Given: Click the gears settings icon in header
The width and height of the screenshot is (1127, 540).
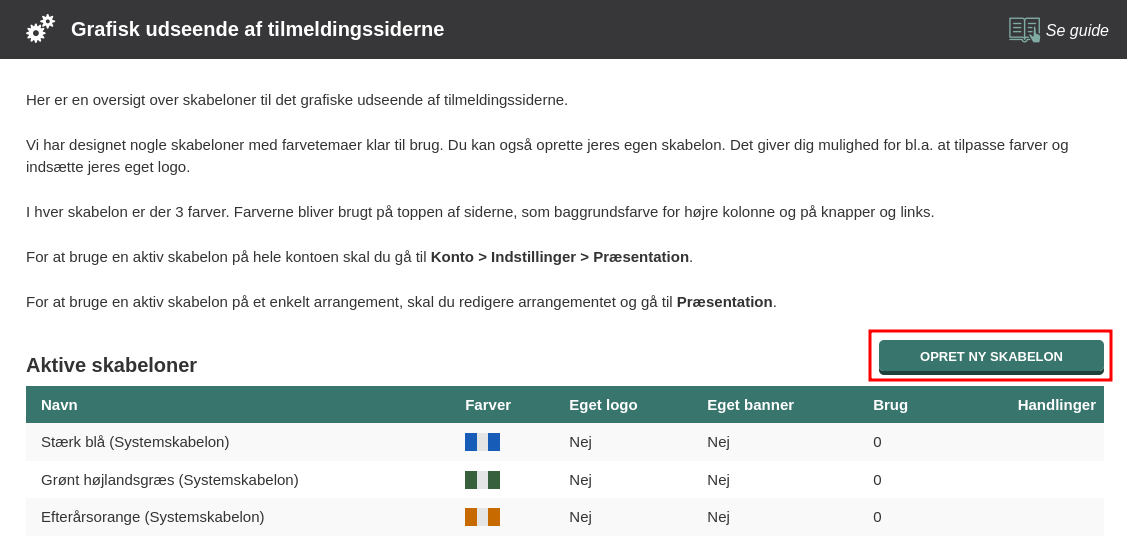Looking at the screenshot, I should pos(40,29).
